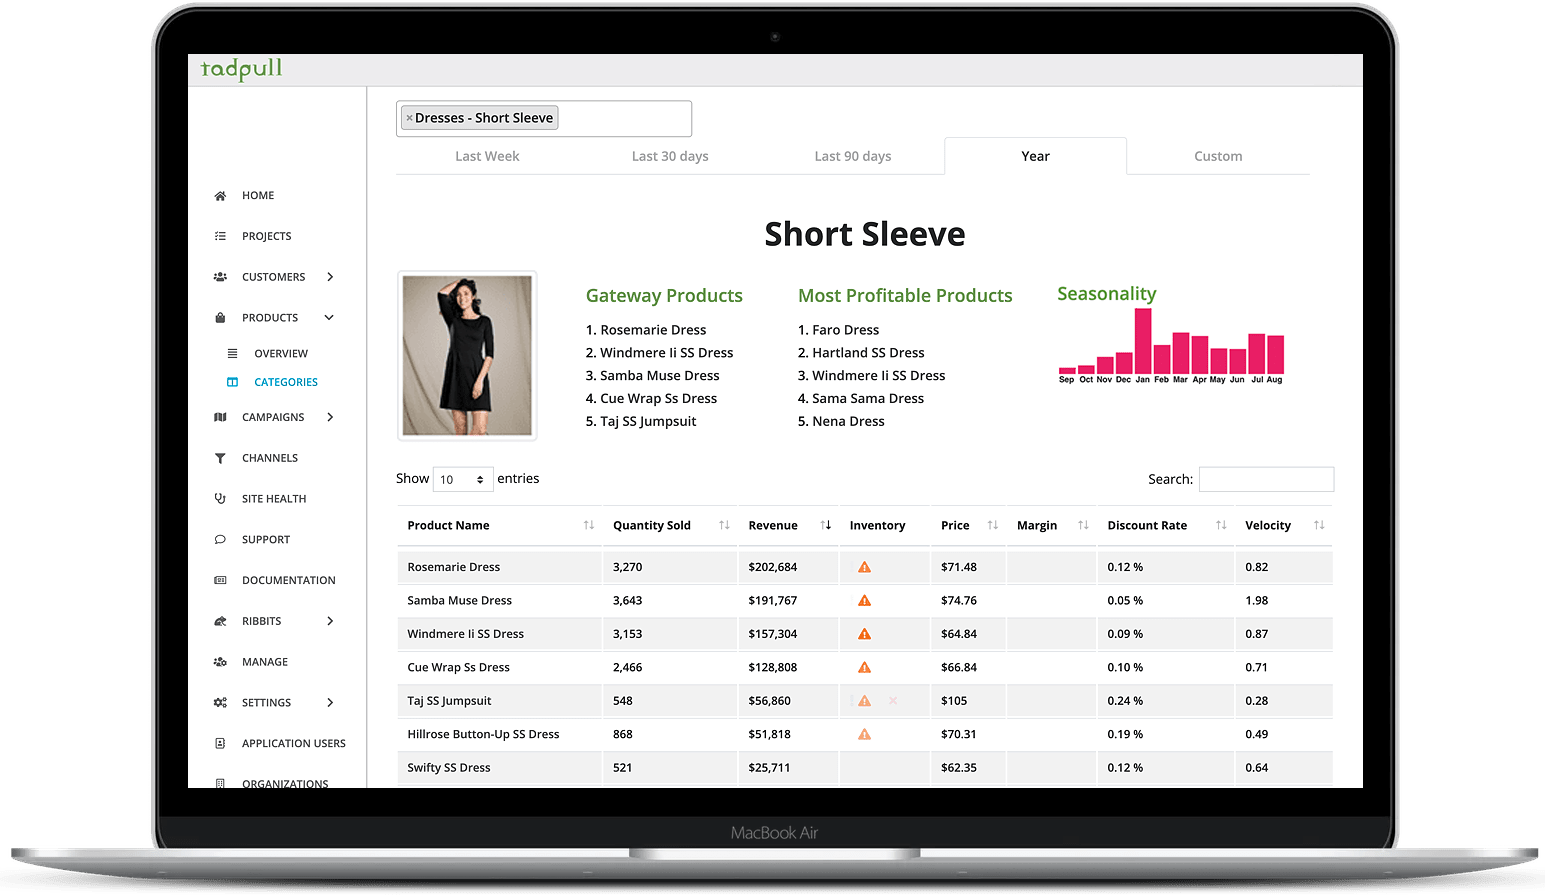
Task: Select the Projects icon in the sidebar
Action: click(220, 236)
